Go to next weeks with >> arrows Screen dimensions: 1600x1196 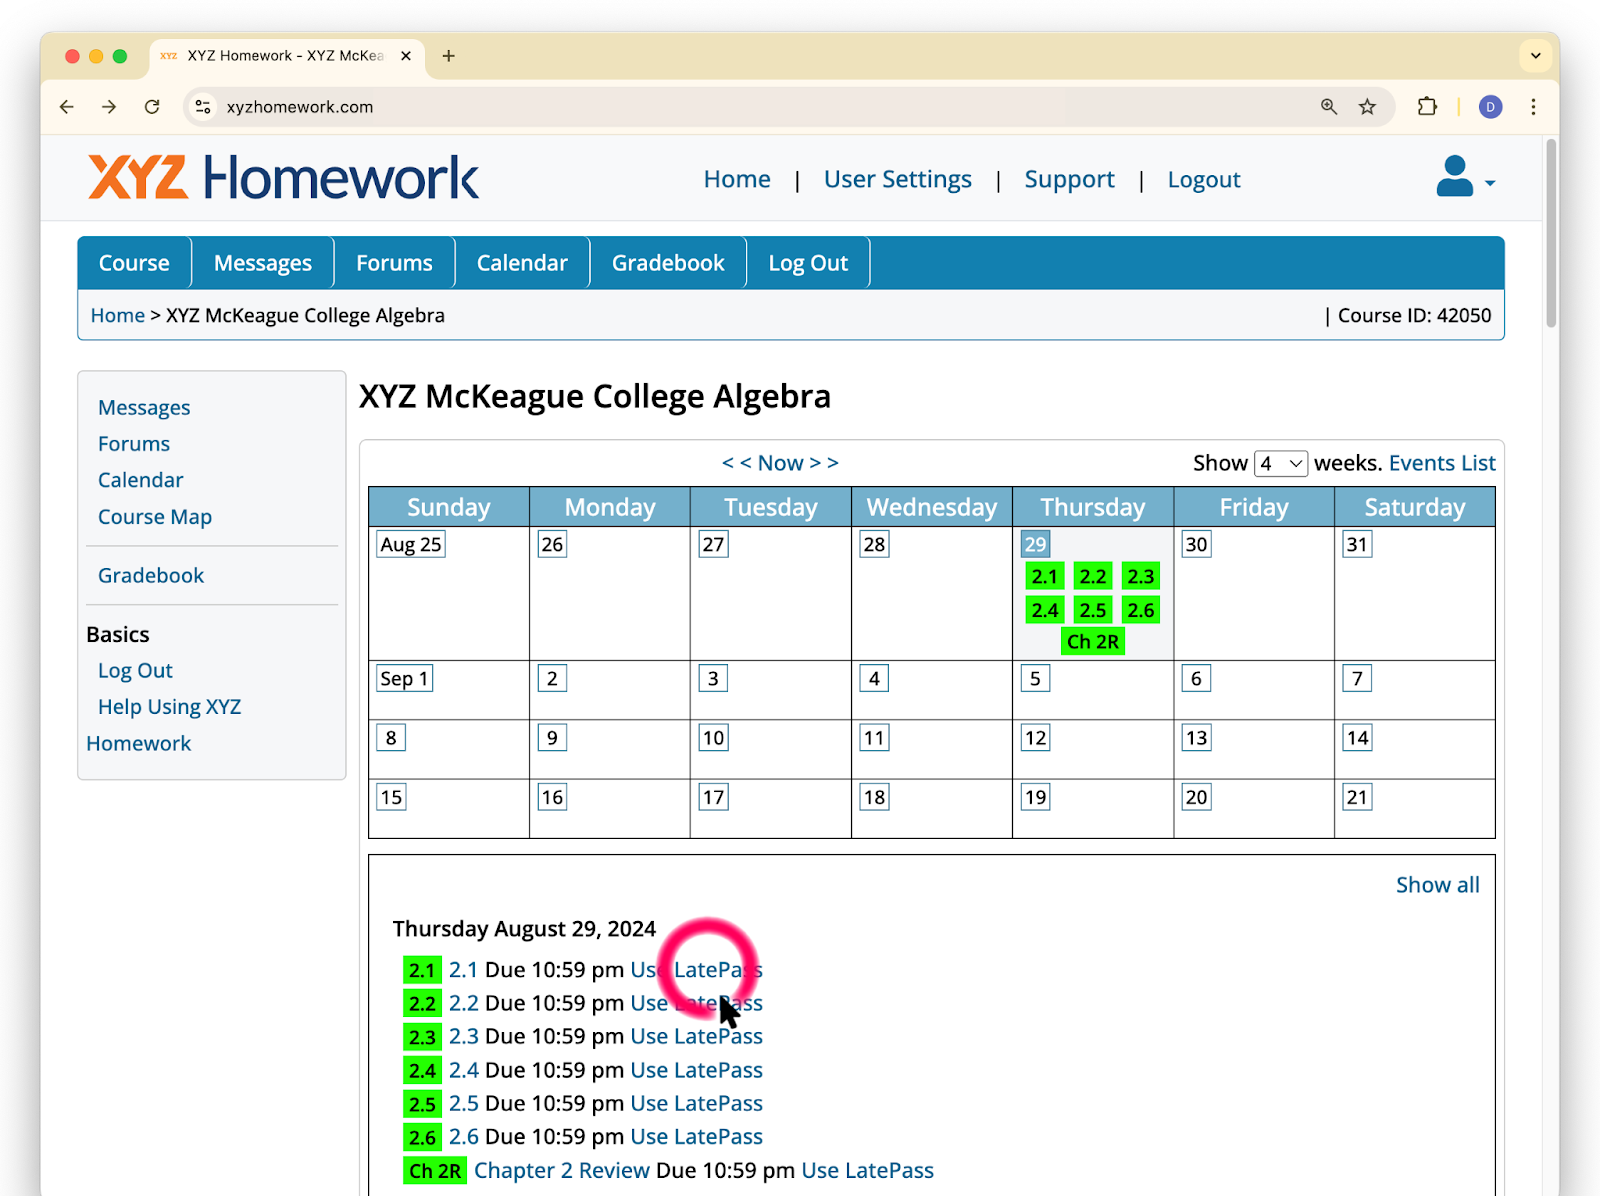coord(824,463)
